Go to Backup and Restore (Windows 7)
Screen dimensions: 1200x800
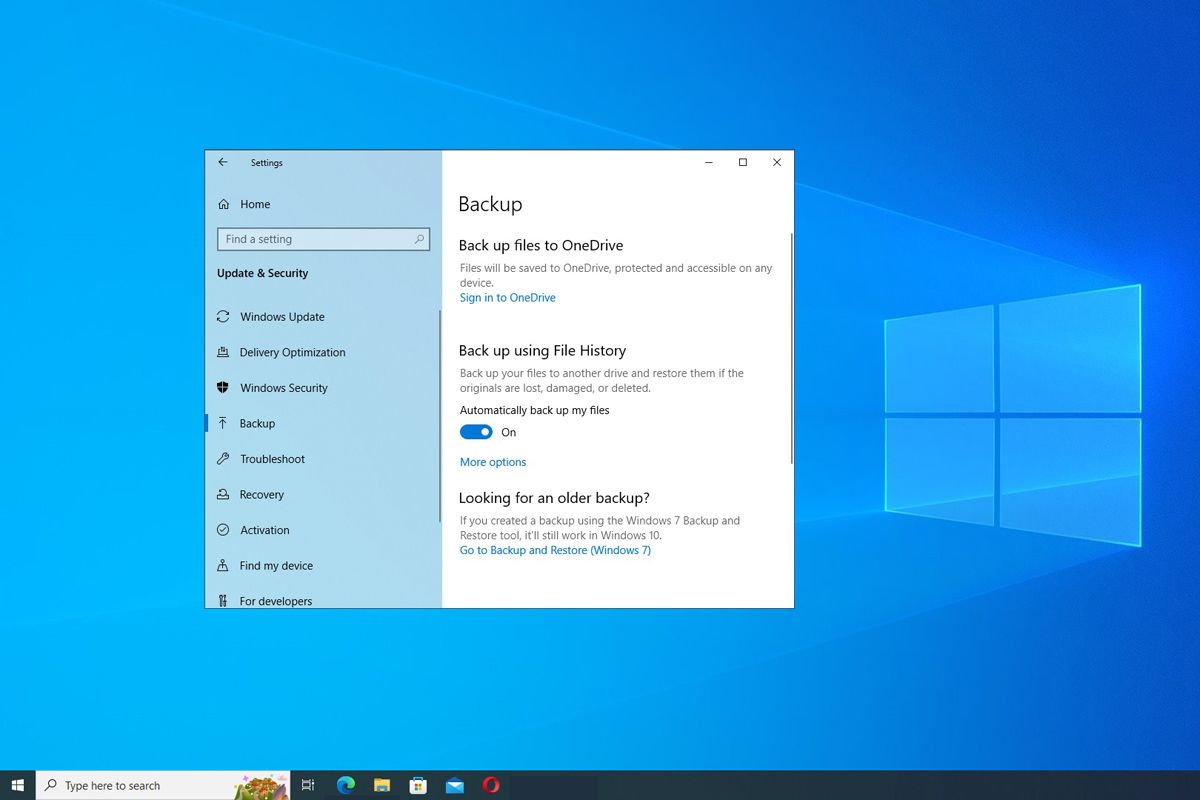555,550
